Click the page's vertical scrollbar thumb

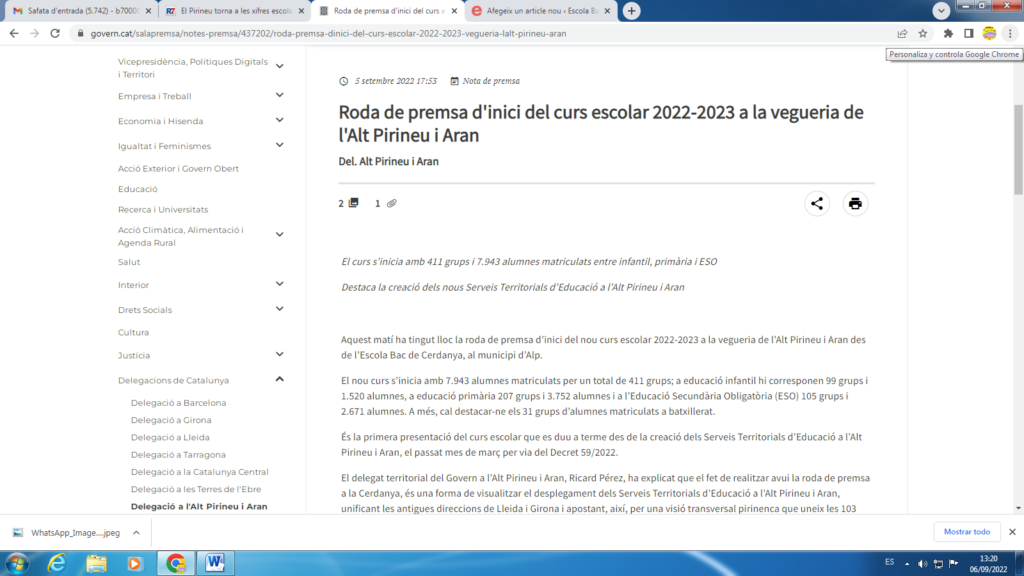[1018, 148]
